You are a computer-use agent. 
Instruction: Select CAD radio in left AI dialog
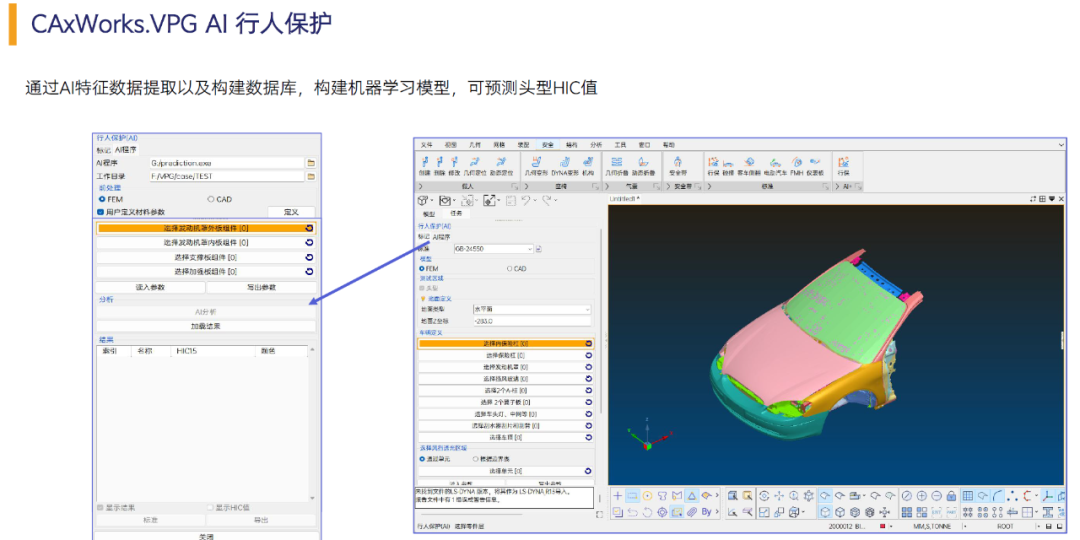tap(210, 199)
